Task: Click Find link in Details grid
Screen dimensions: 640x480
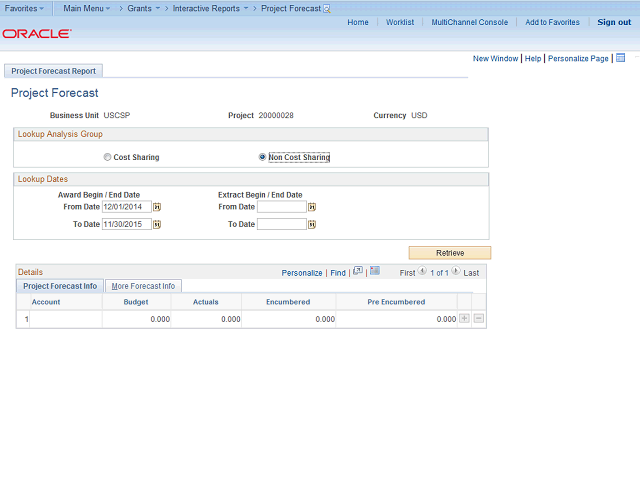Action: (x=338, y=273)
